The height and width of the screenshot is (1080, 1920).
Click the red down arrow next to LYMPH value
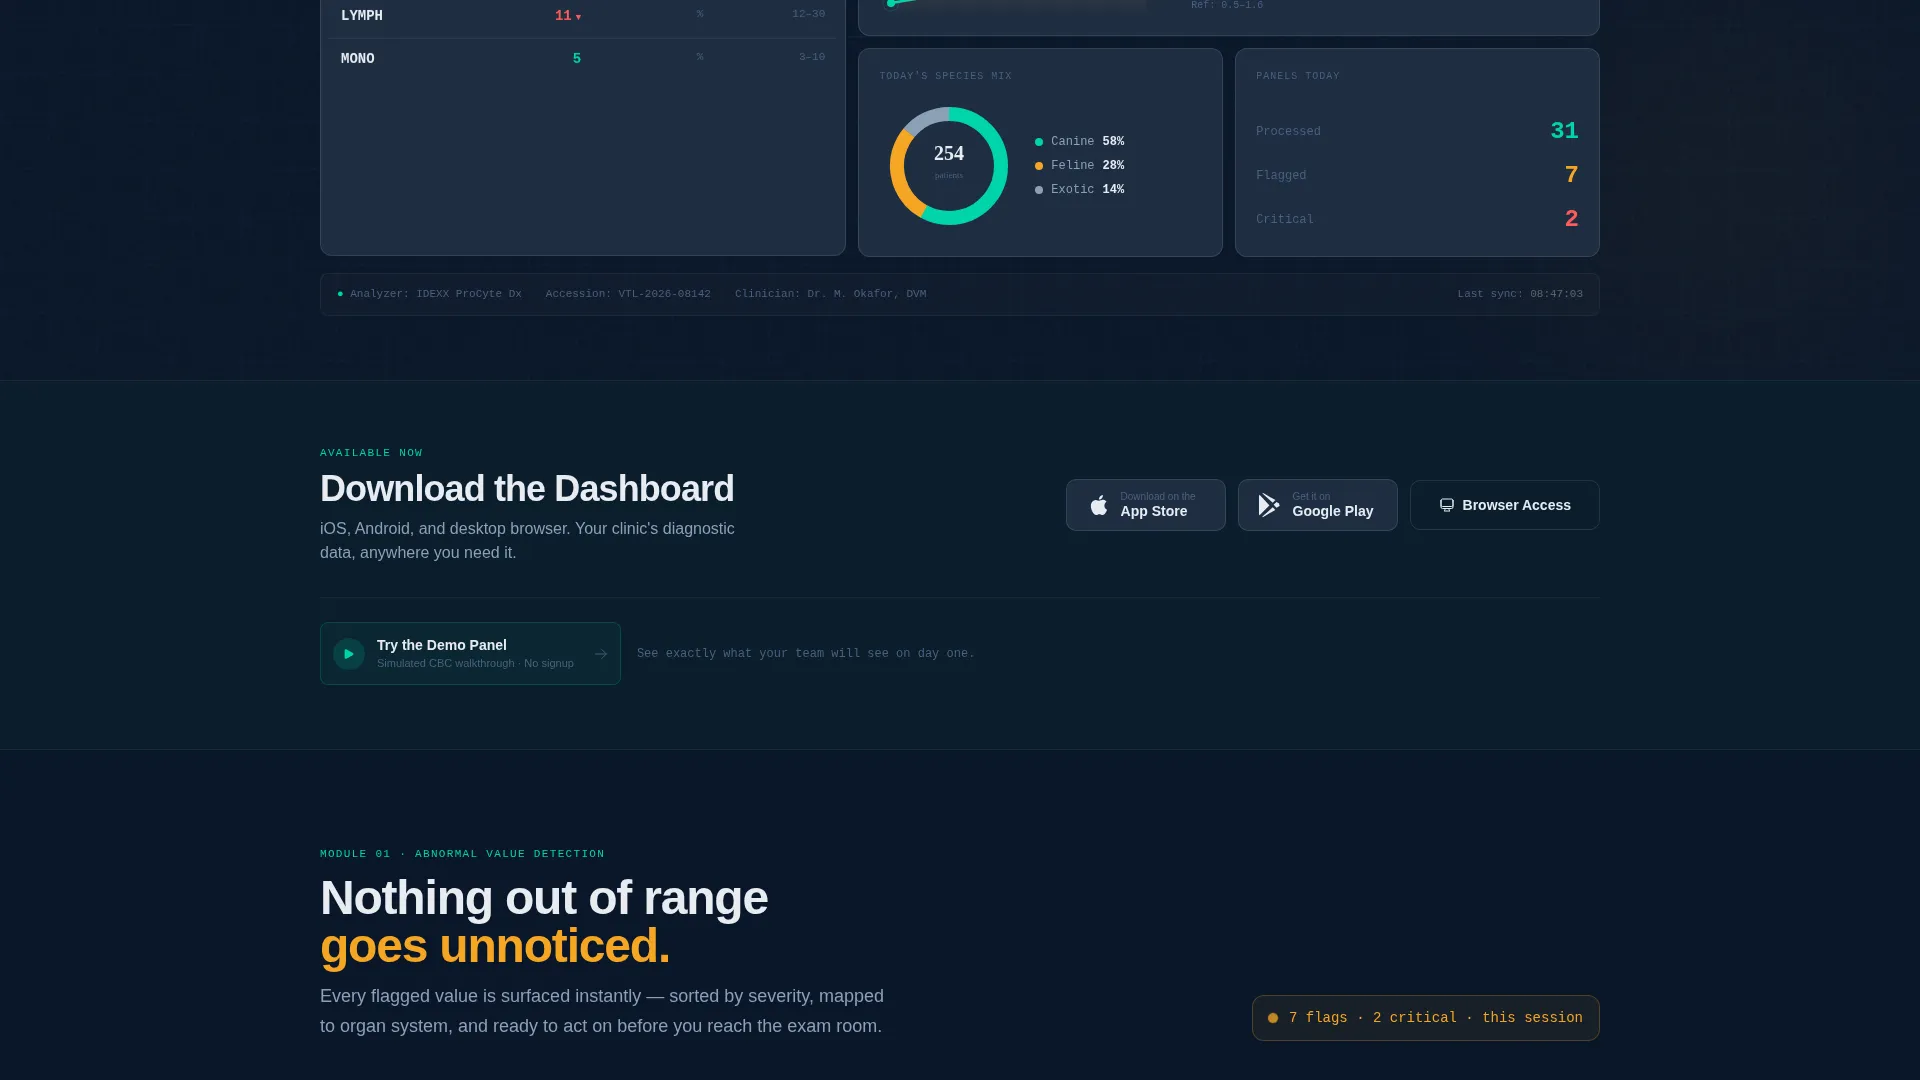pos(578,17)
